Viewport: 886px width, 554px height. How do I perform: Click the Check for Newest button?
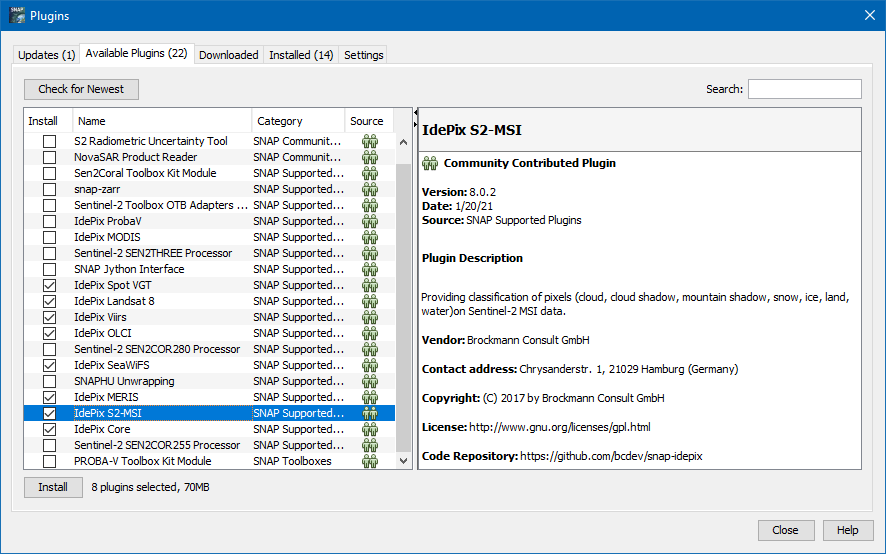pyautogui.click(x=81, y=89)
